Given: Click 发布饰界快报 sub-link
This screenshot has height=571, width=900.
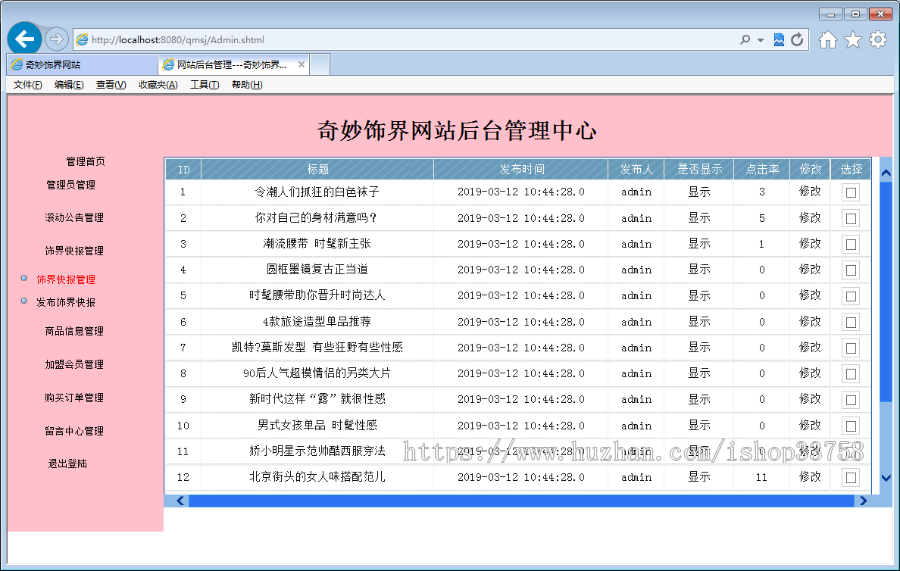Looking at the screenshot, I should (x=66, y=302).
